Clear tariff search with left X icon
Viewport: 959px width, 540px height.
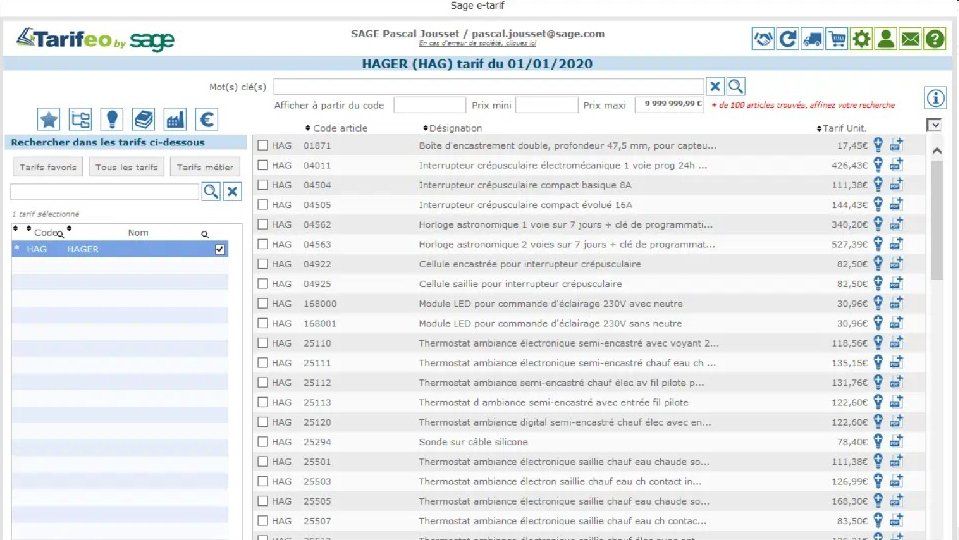pos(232,191)
